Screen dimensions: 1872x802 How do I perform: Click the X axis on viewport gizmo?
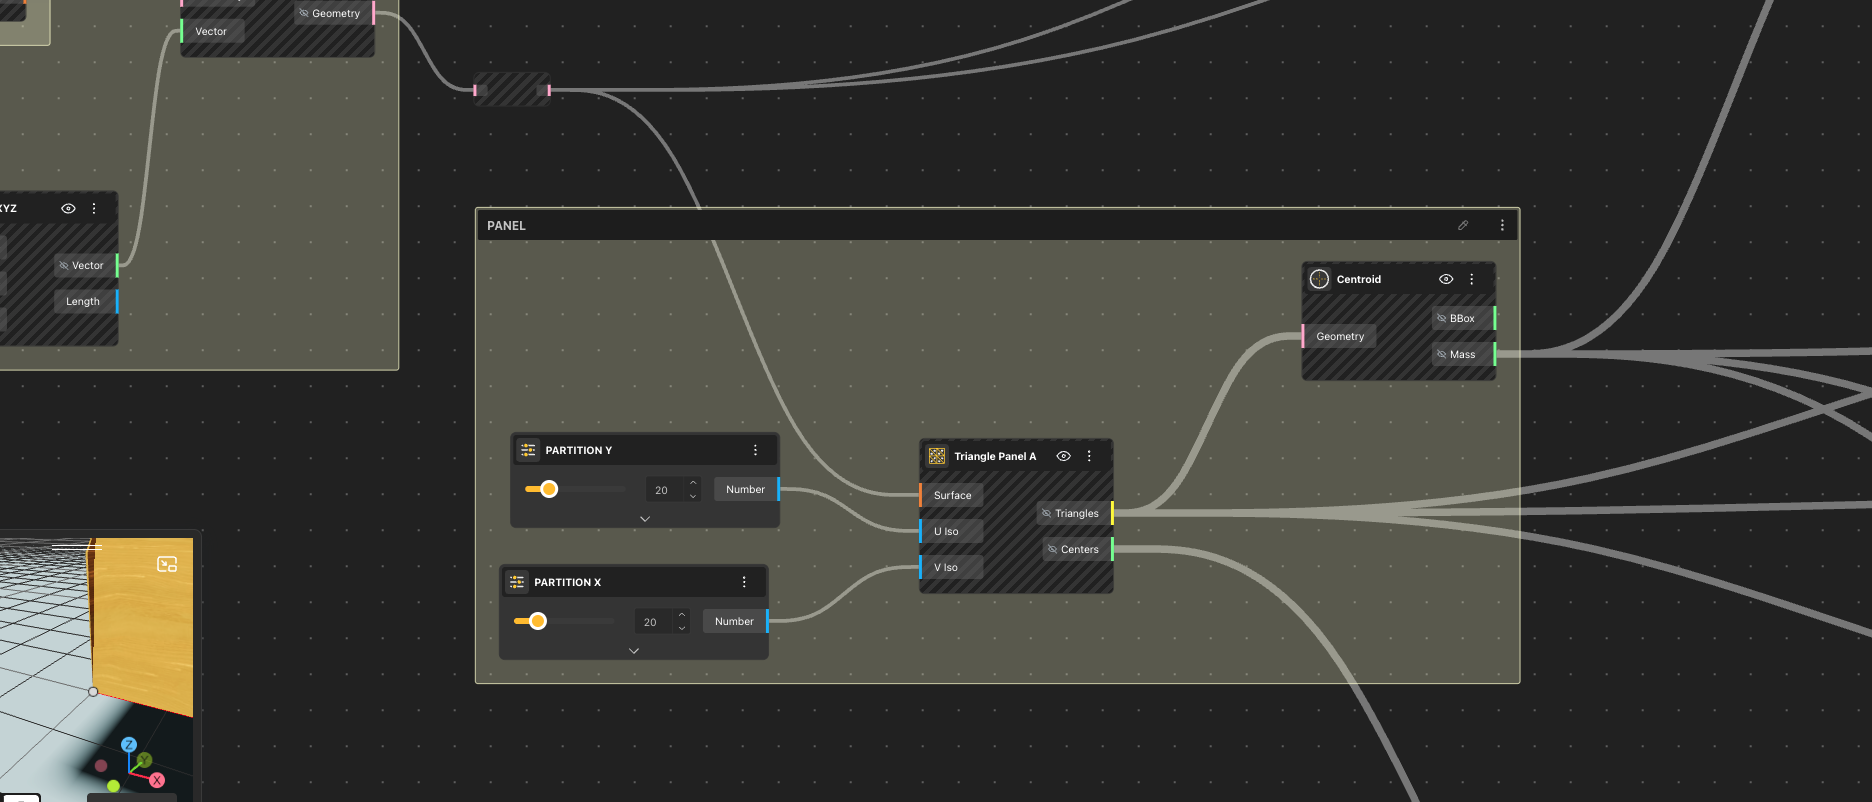click(x=157, y=780)
